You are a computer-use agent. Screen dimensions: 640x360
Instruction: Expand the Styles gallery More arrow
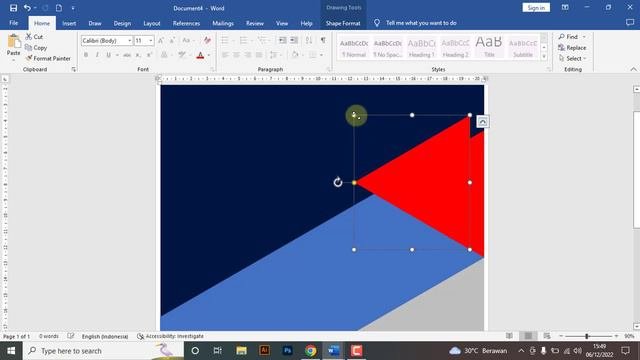pos(544,57)
